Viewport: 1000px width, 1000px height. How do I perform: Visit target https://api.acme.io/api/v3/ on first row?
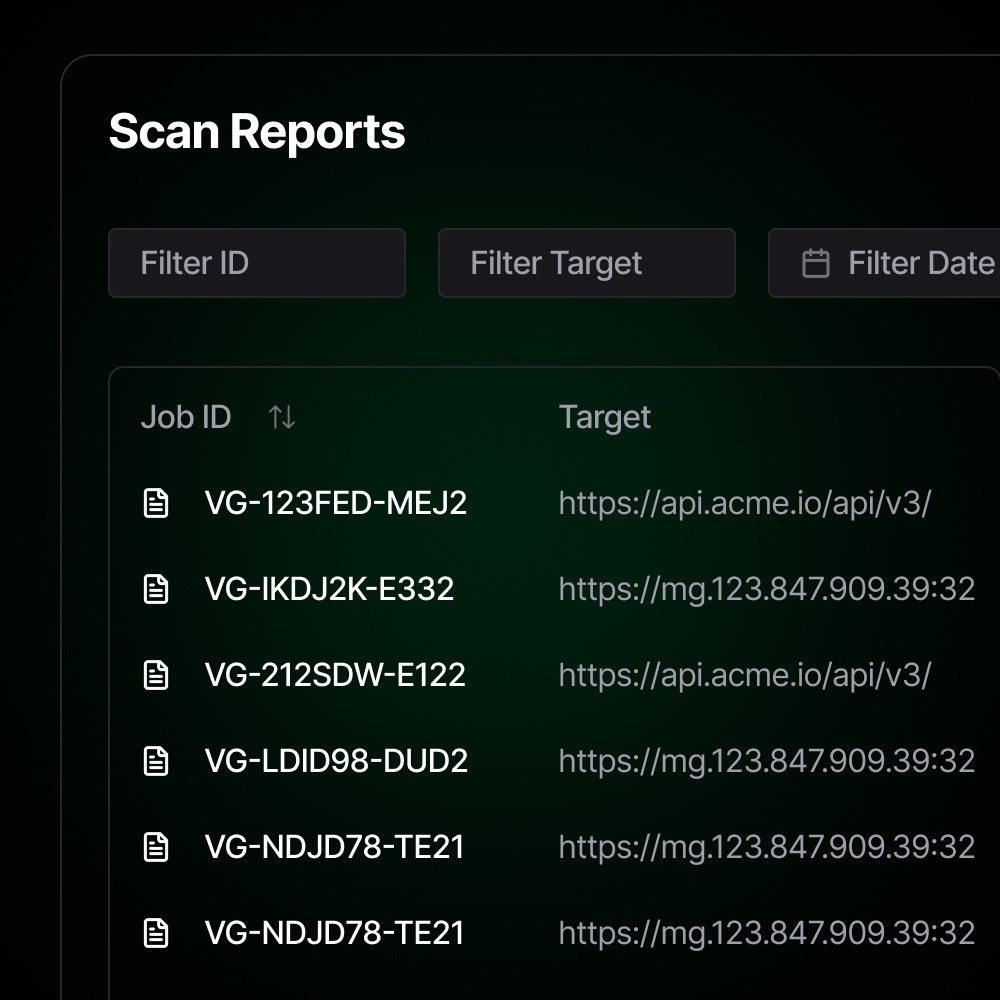click(744, 503)
